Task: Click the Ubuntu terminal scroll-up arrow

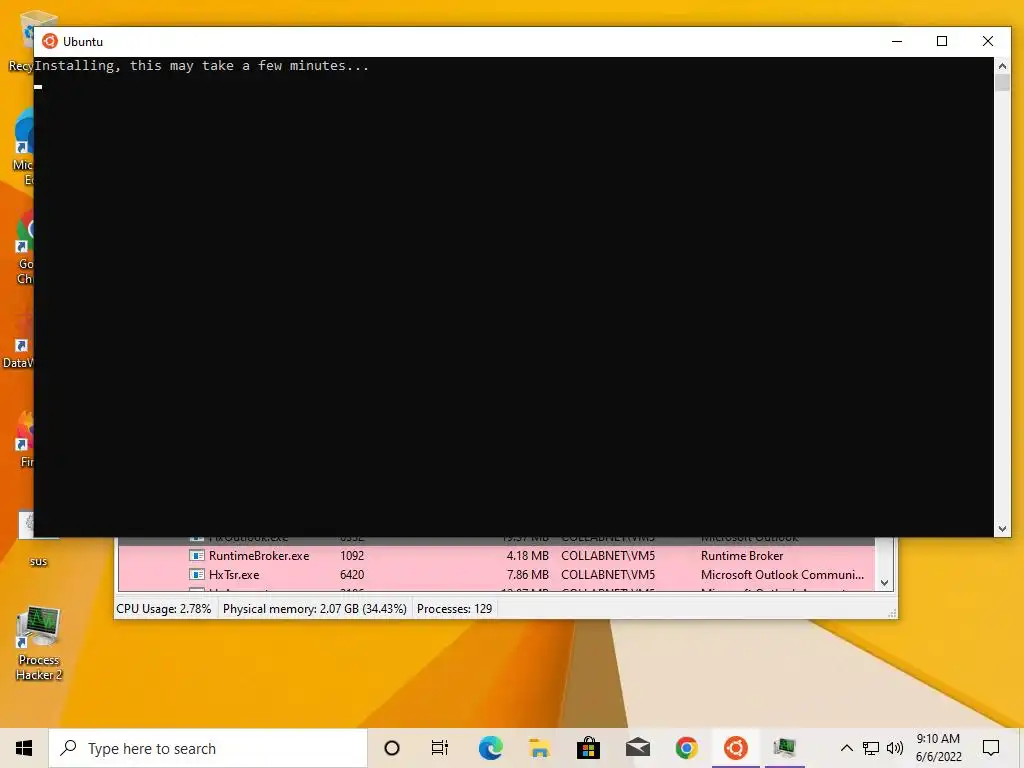Action: 1002,66
